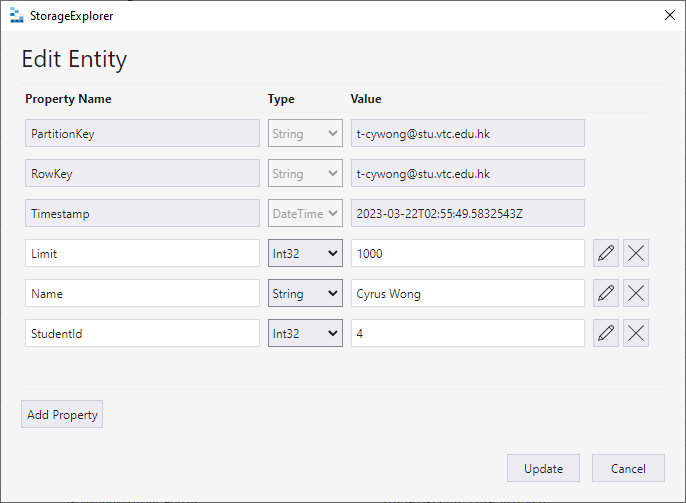Open the StudentId Int32 type dropdown
Screen dimensions: 686x503
point(305,333)
